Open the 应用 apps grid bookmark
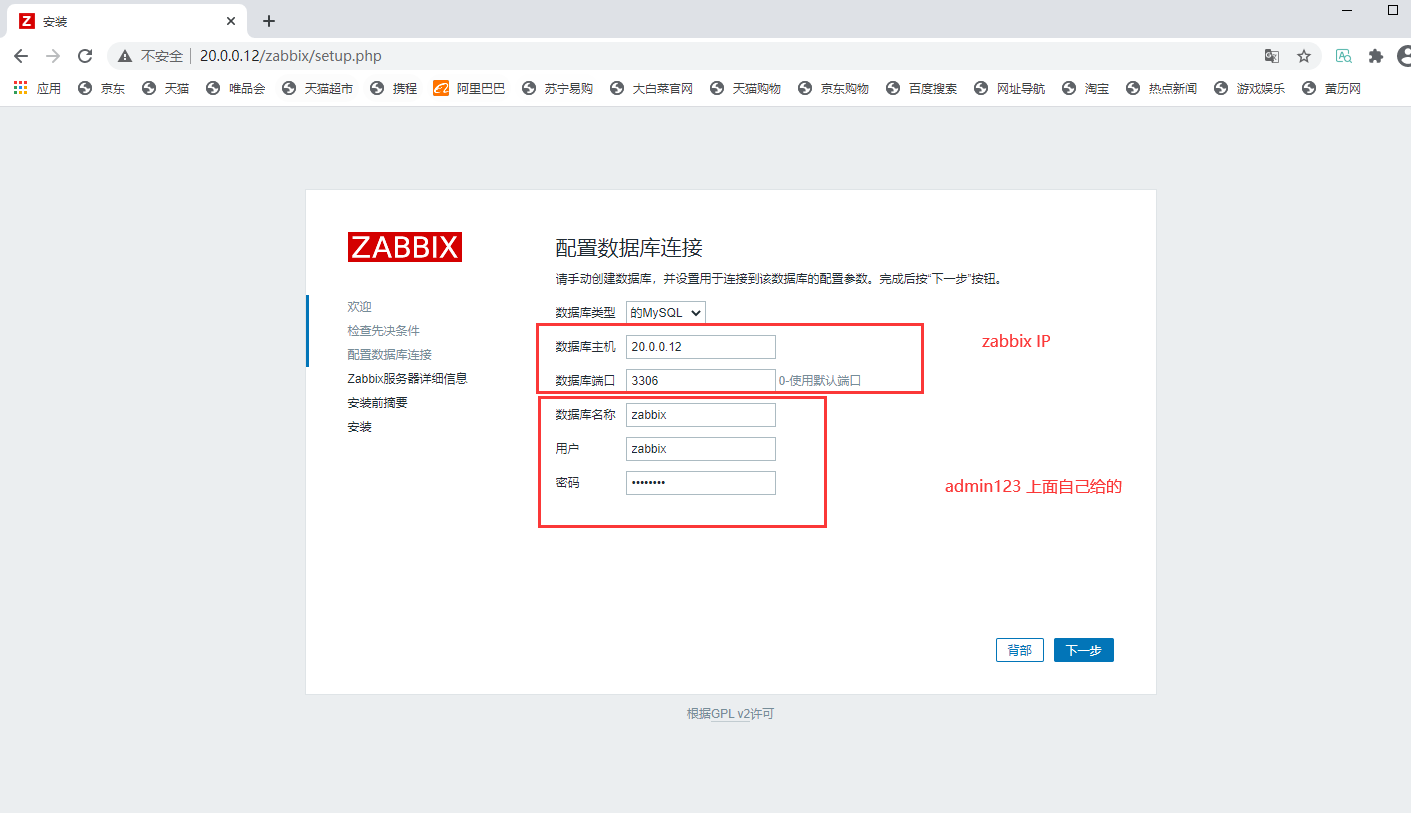 click(37, 88)
